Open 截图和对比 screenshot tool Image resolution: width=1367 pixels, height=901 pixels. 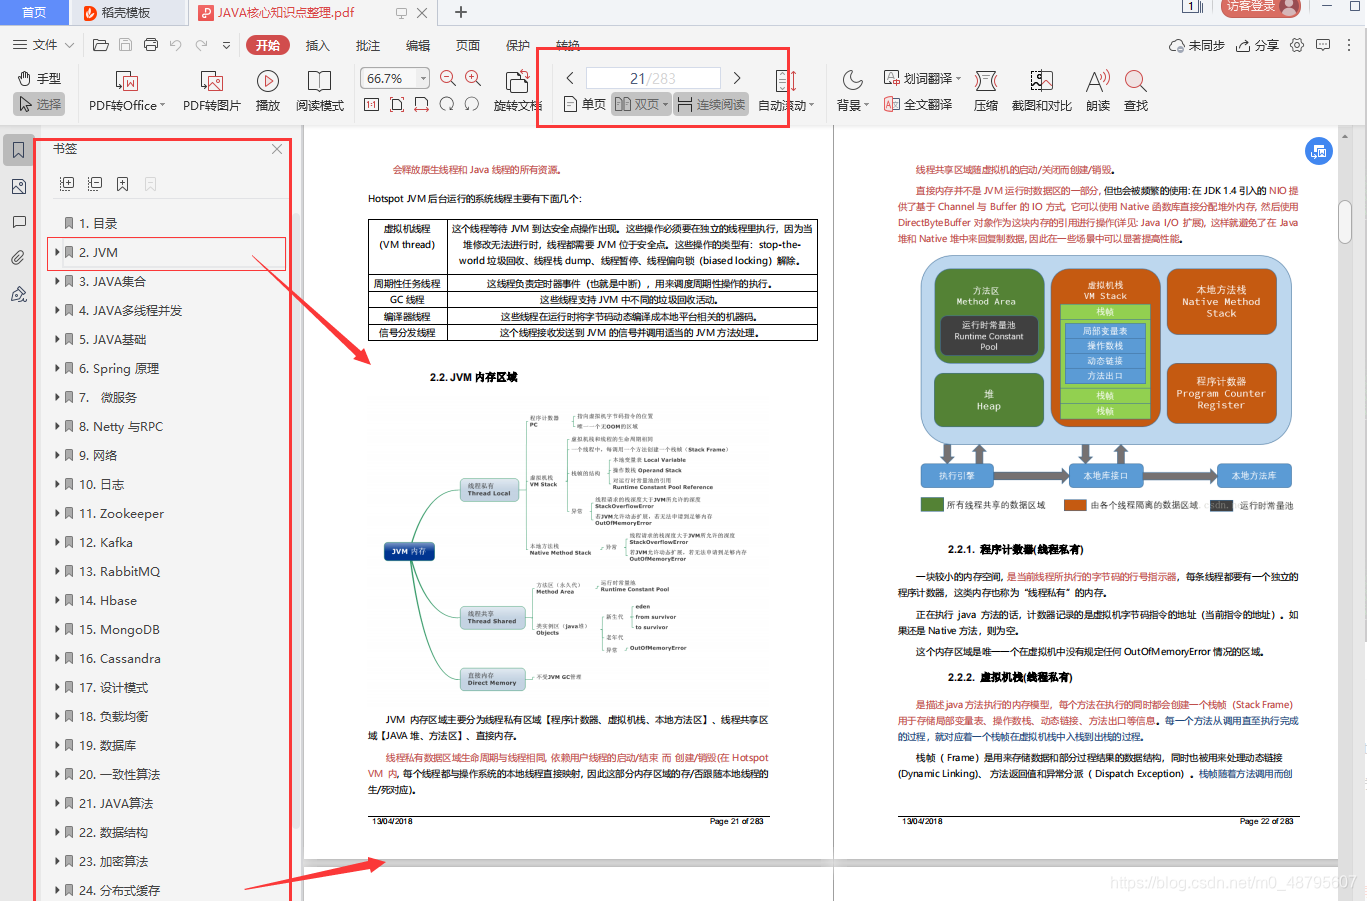tap(1042, 91)
